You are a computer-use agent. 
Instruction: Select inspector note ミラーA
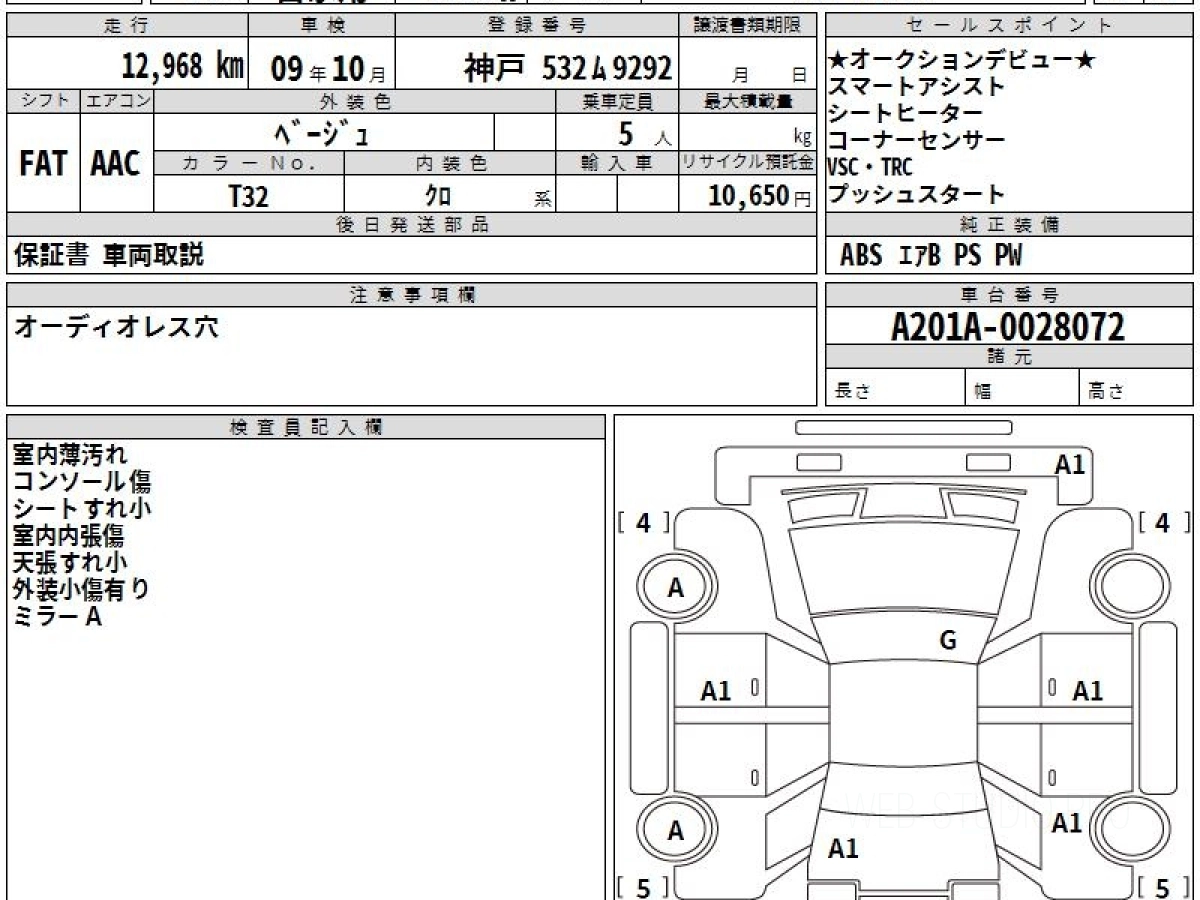click(57, 616)
